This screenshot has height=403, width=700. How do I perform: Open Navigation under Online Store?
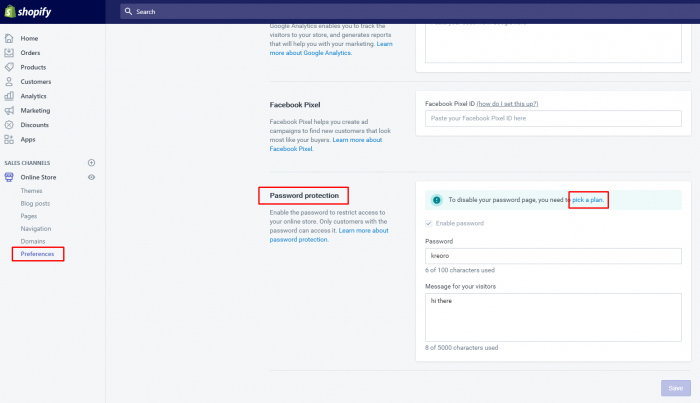[x=36, y=229]
